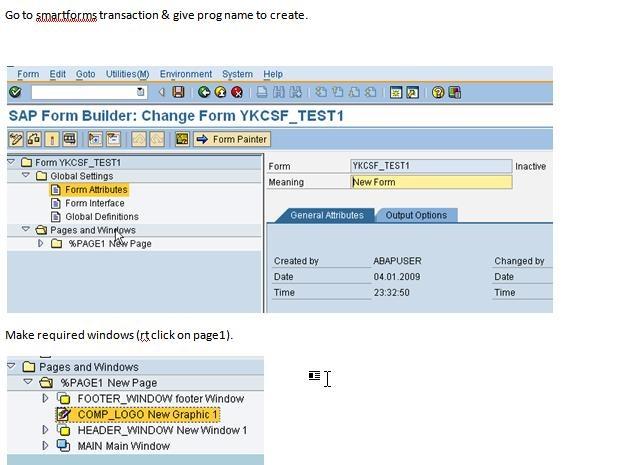
Task: Click the Last Page icon
Action: point(370,92)
